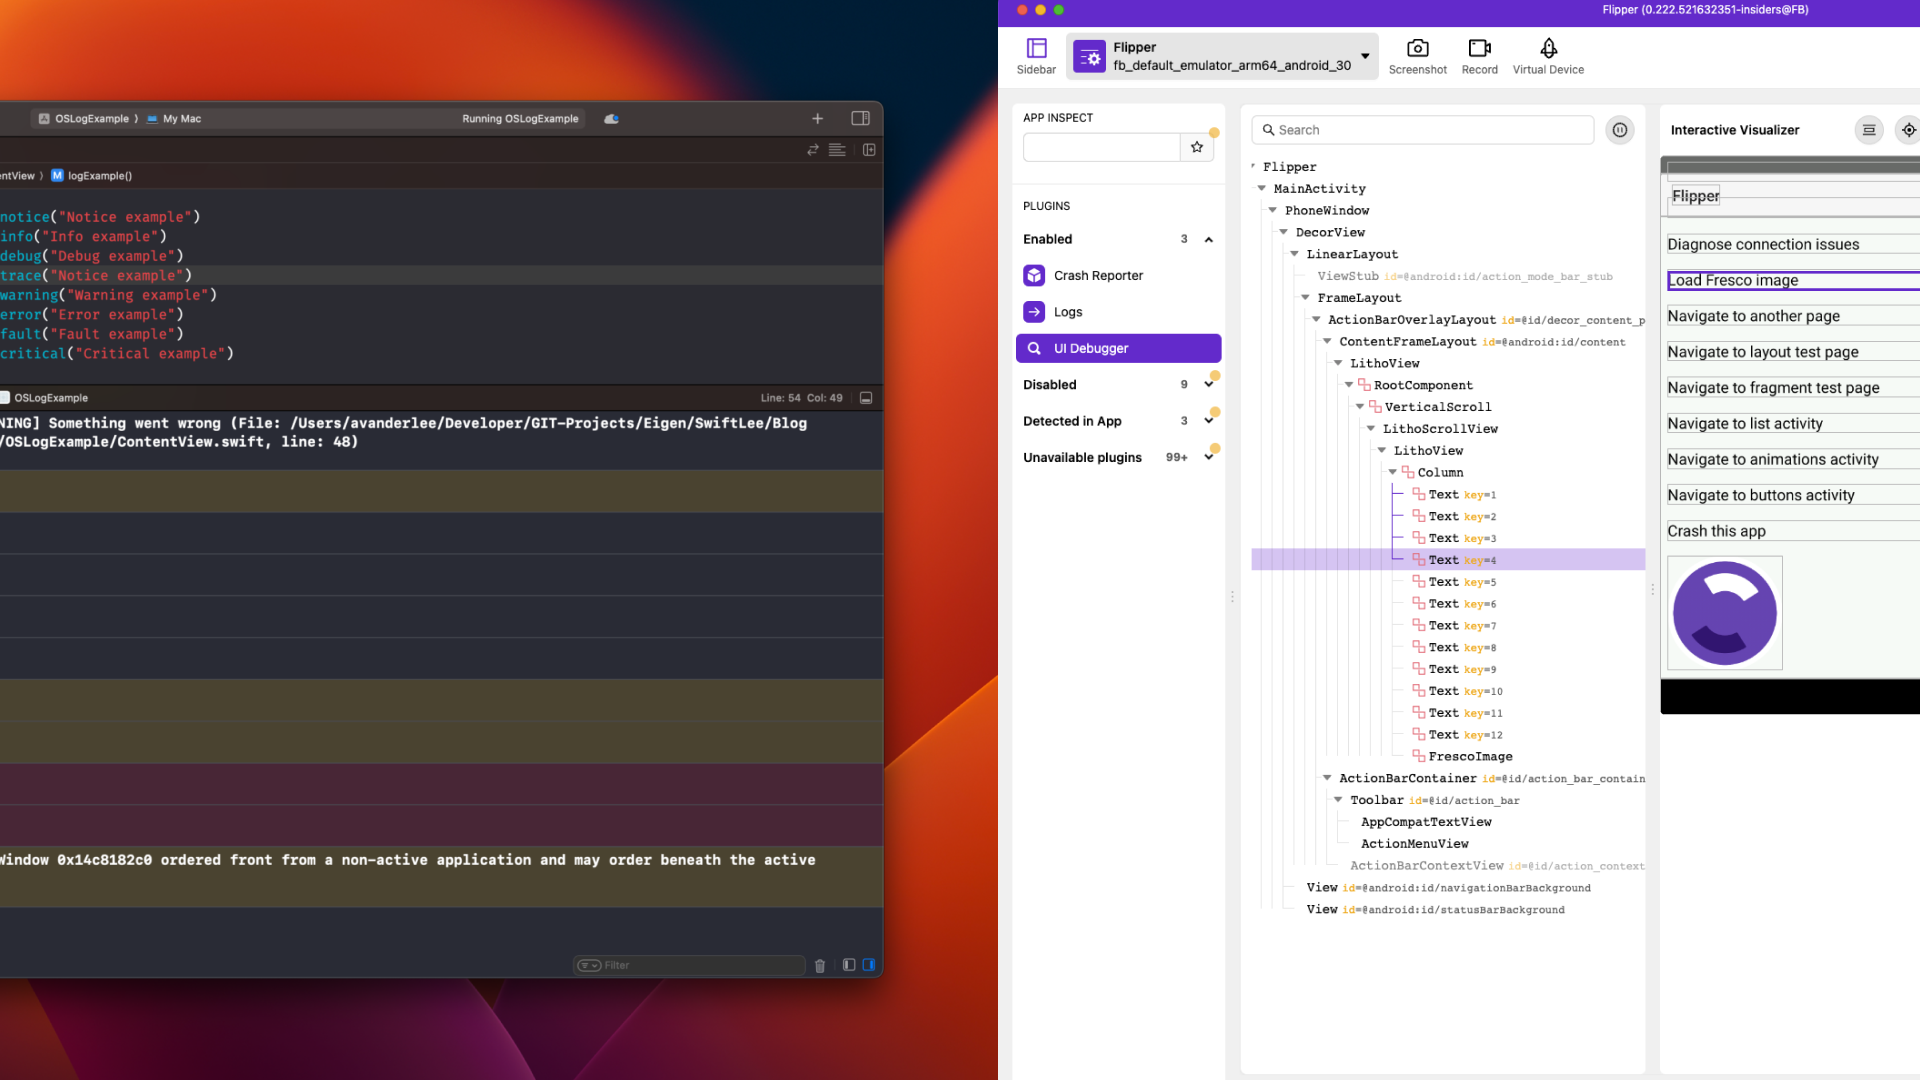Click Xcode cloud status icon
The image size is (1920, 1080).
pos(611,119)
